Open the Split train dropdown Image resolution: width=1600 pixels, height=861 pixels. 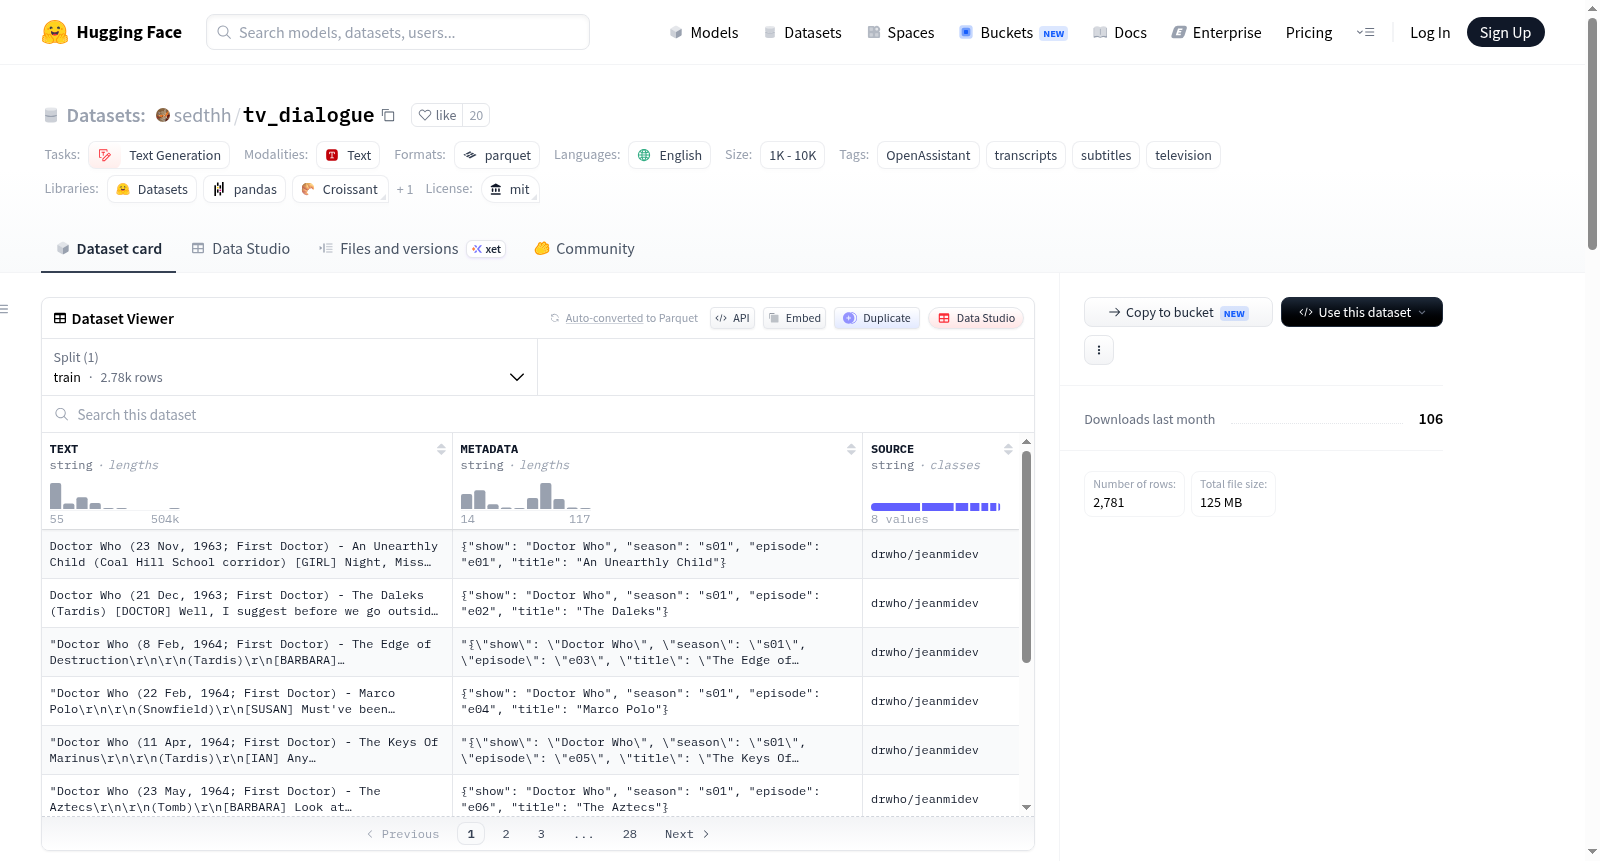(x=289, y=367)
